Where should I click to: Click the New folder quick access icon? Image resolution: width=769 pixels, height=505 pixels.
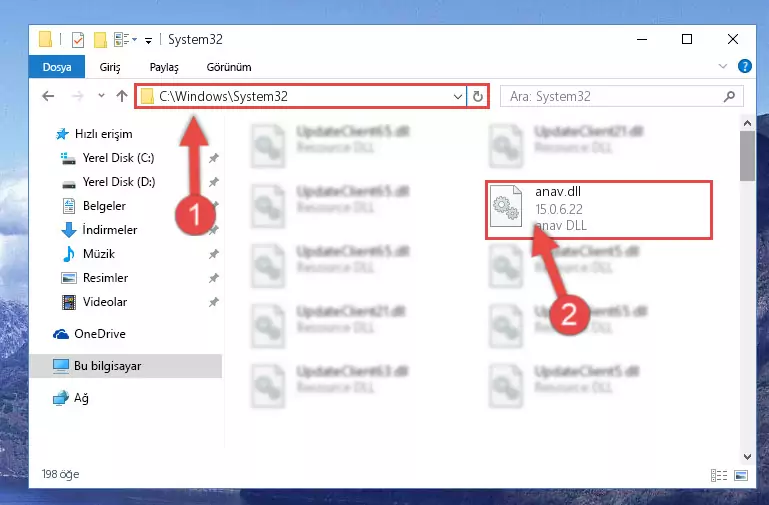tap(101, 40)
